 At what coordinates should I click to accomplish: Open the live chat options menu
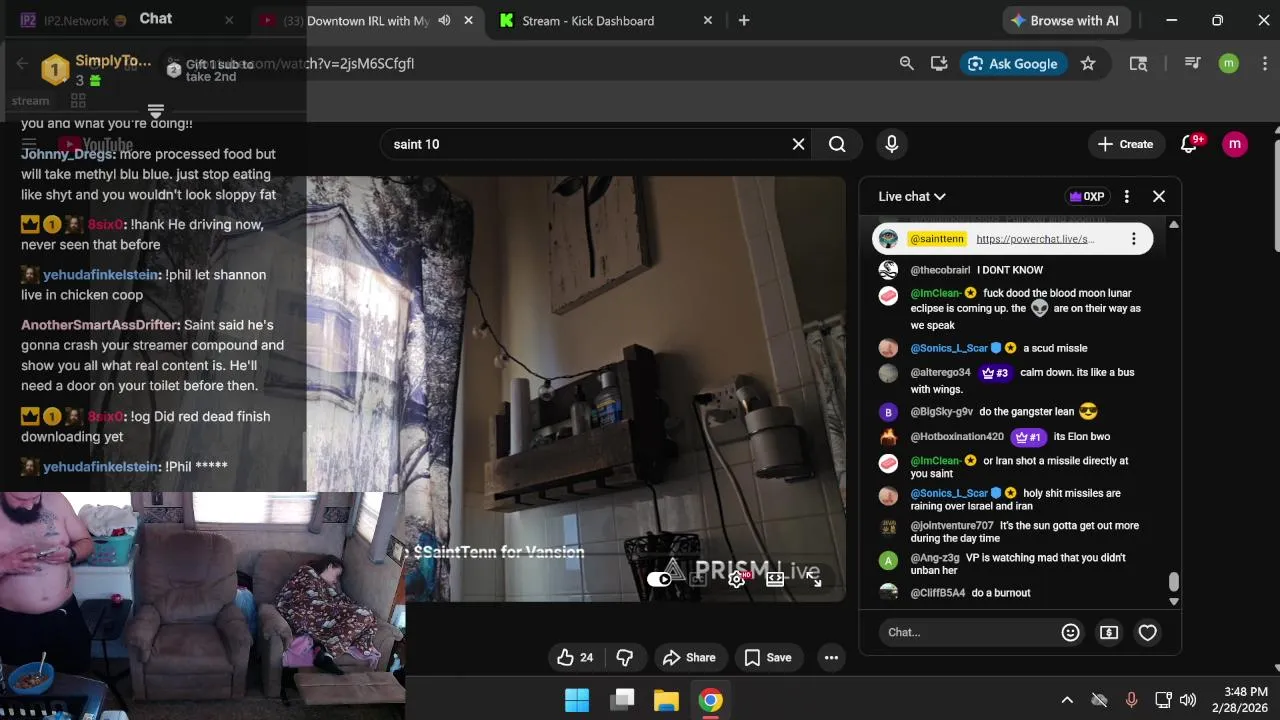(x=1127, y=196)
